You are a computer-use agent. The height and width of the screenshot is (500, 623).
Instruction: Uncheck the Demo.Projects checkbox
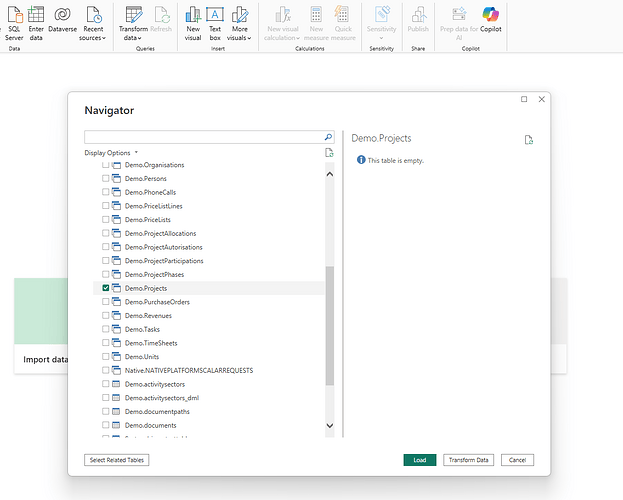pyautogui.click(x=106, y=288)
